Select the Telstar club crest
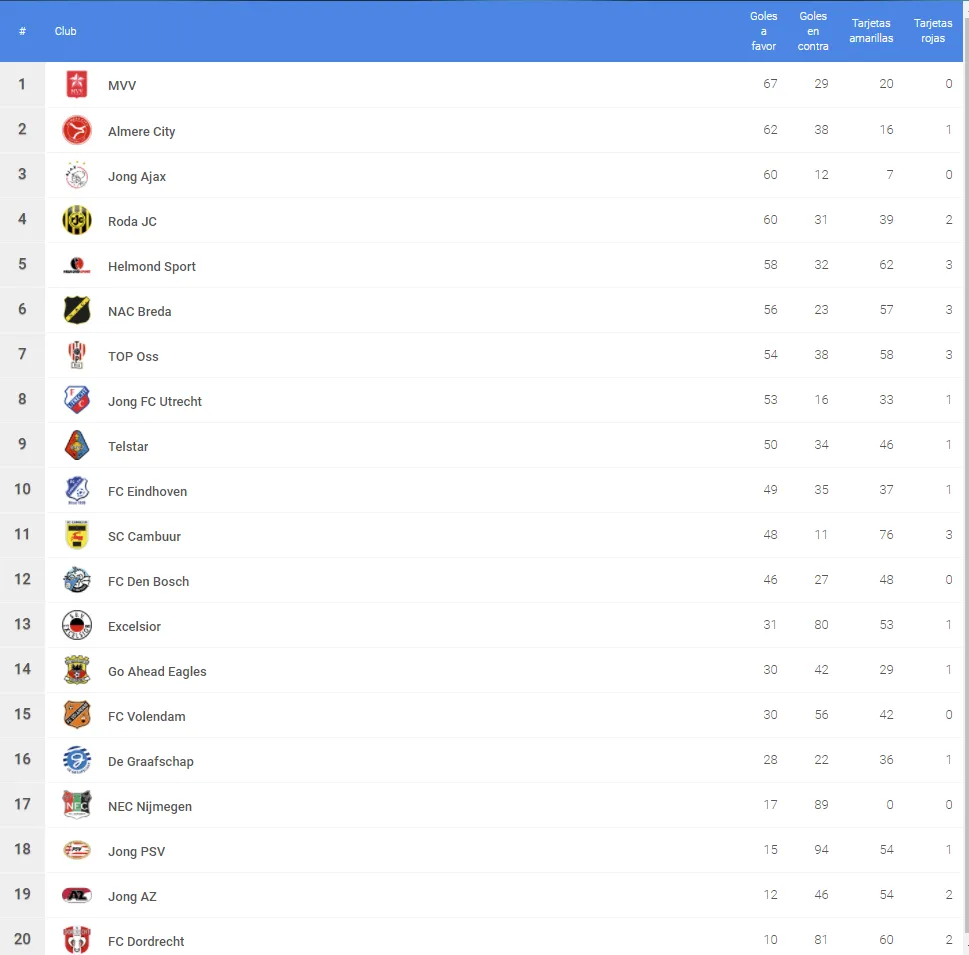Viewport: 969px width, 955px height. point(77,445)
